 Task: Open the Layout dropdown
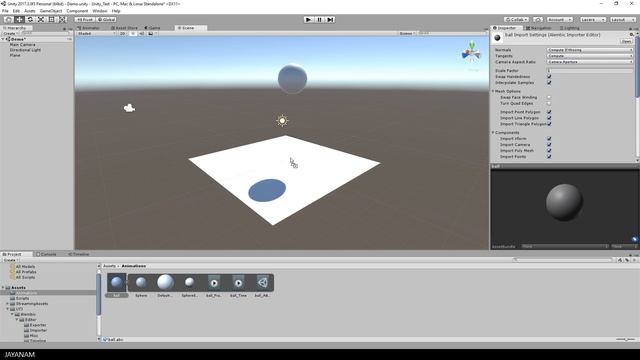[623, 20]
